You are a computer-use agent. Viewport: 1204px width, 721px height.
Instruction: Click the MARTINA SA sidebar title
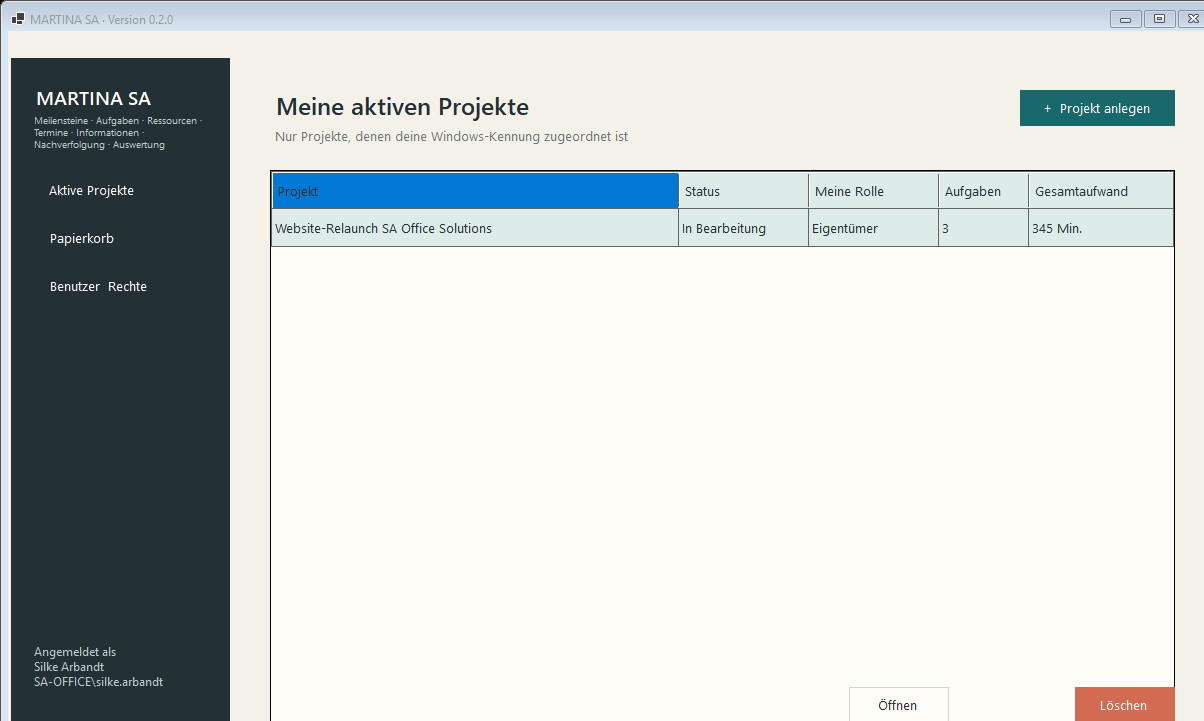point(93,99)
